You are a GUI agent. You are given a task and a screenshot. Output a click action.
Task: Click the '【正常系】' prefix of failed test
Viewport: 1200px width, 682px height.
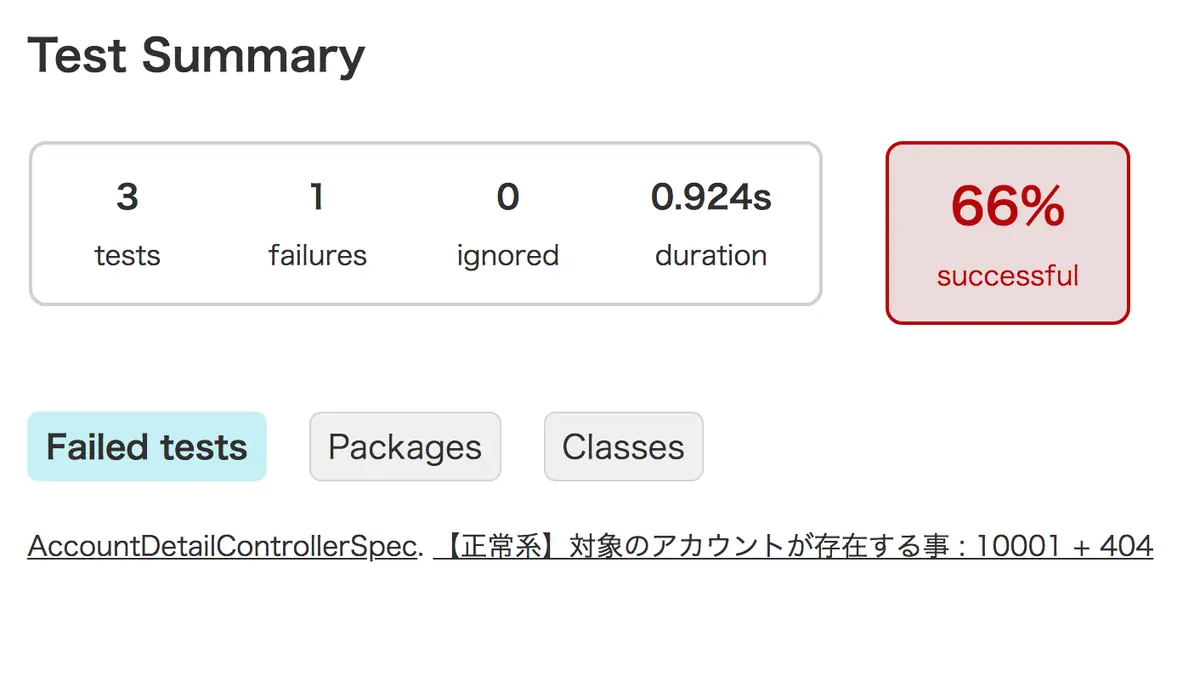(501, 546)
